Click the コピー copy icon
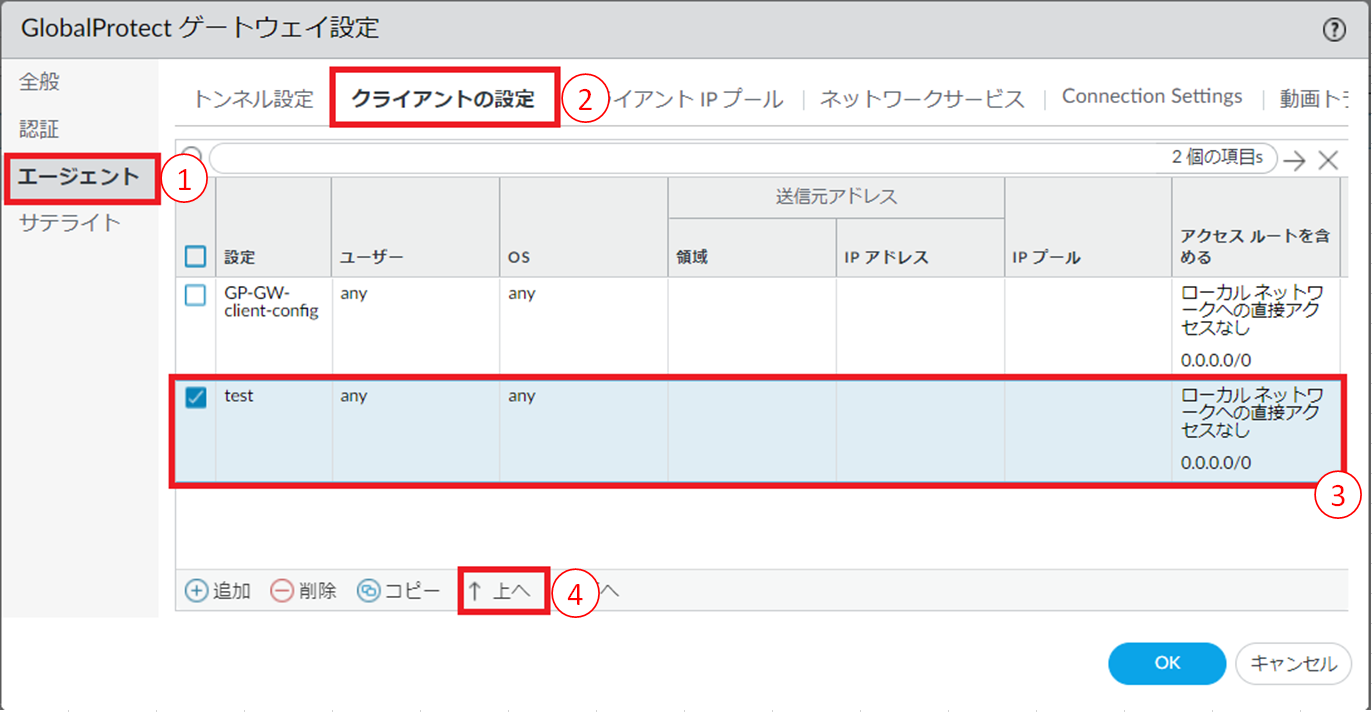Screen dimensions: 1372x712 pyautogui.click(x=368, y=591)
